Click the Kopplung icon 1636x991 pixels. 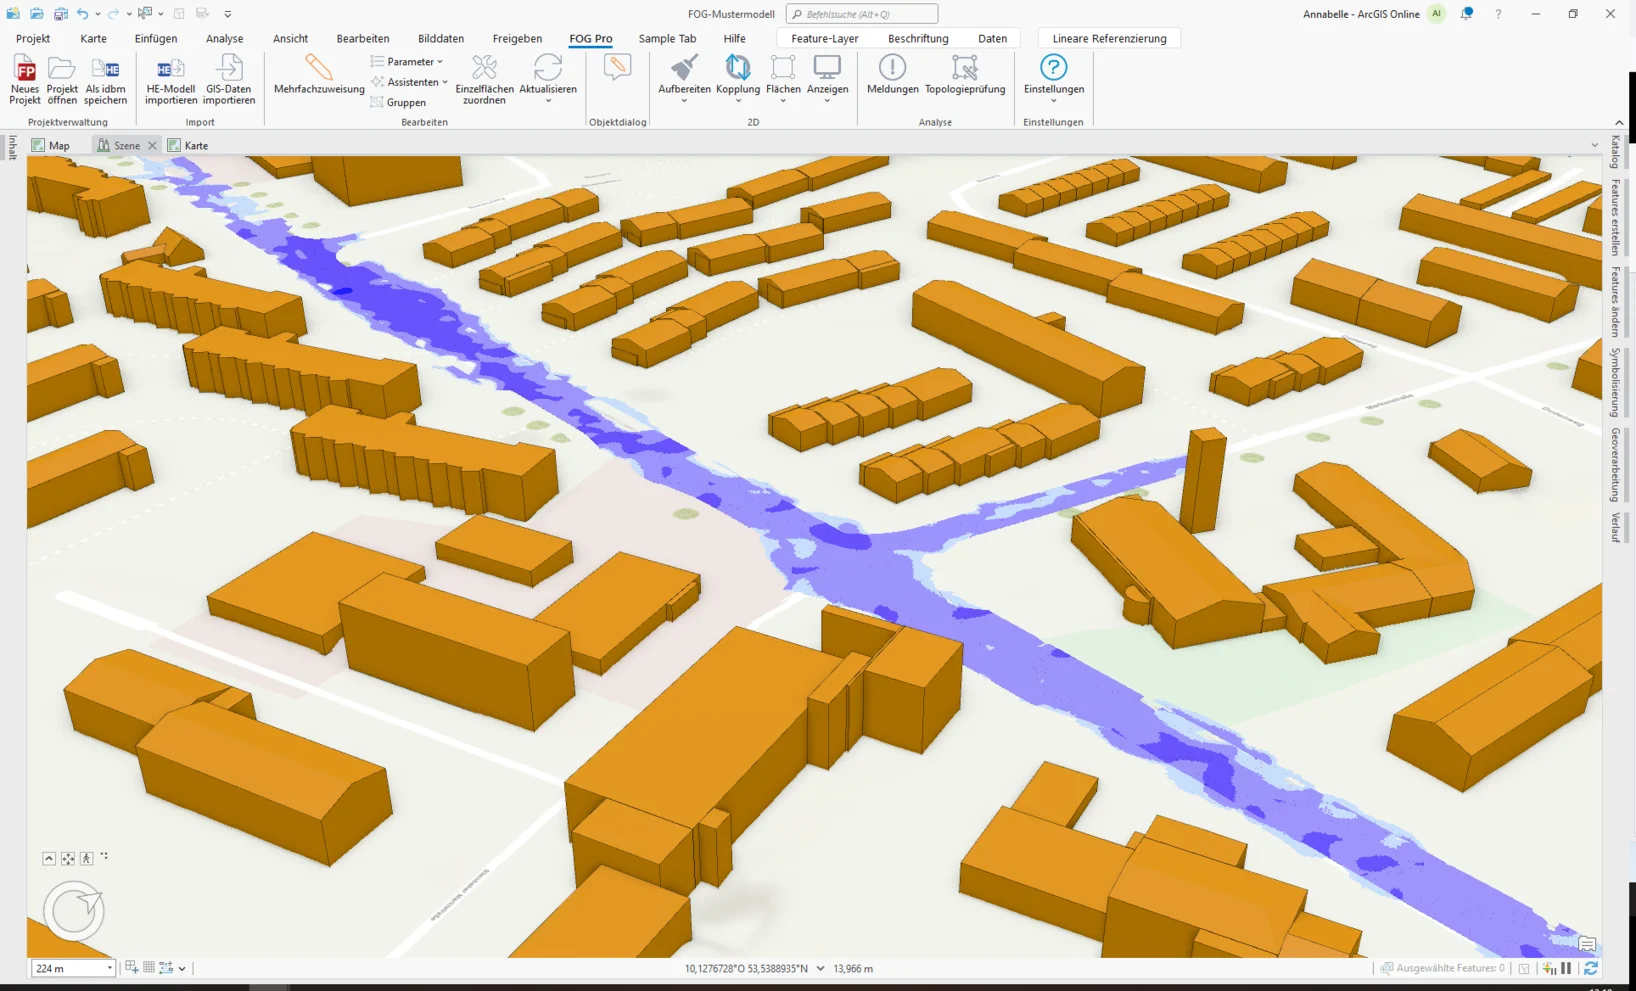[738, 67]
